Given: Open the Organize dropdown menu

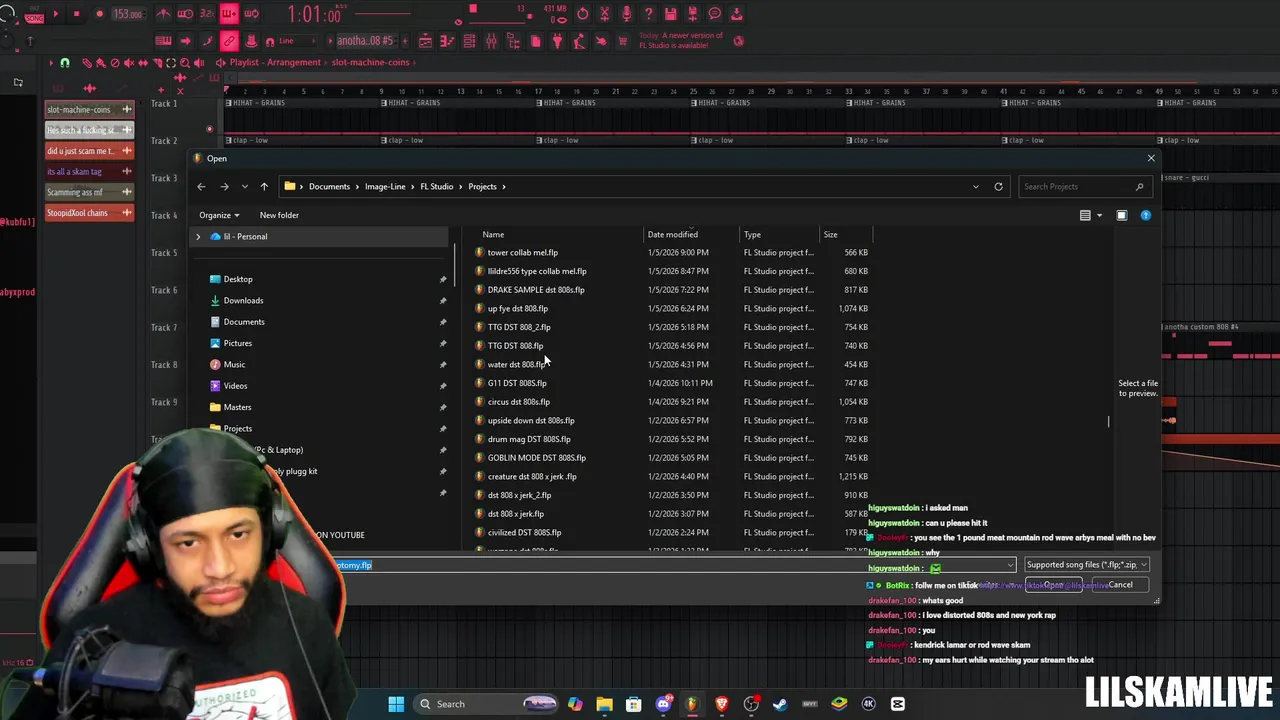Looking at the screenshot, I should (219, 215).
